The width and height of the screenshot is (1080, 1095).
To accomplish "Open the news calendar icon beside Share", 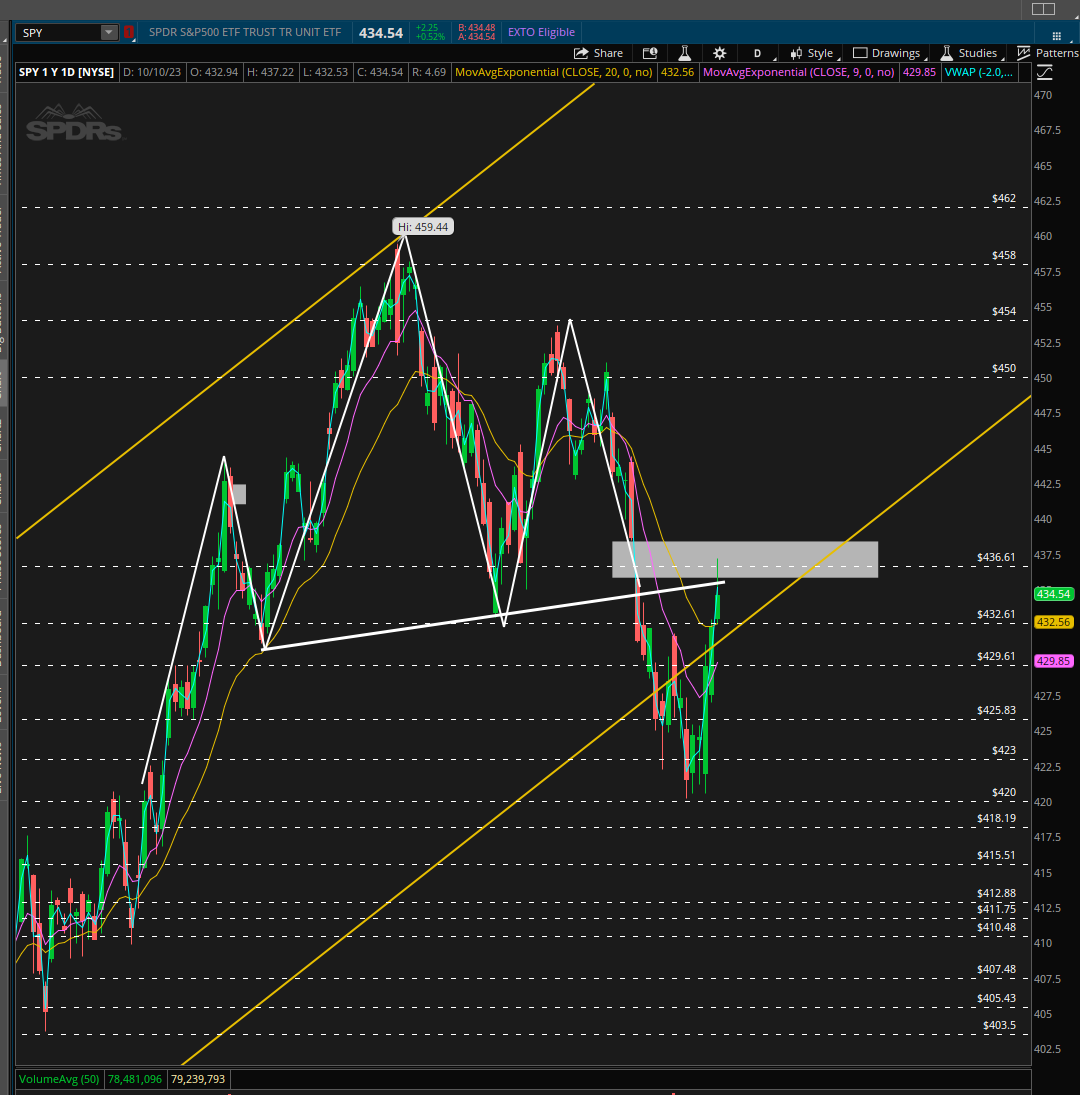I will 650,53.
